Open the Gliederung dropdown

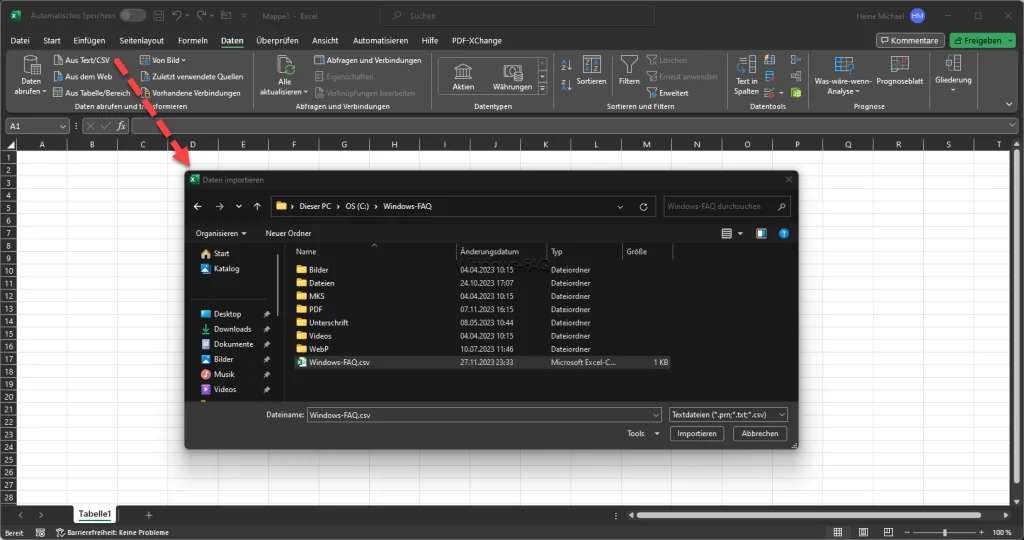[x=953, y=73]
